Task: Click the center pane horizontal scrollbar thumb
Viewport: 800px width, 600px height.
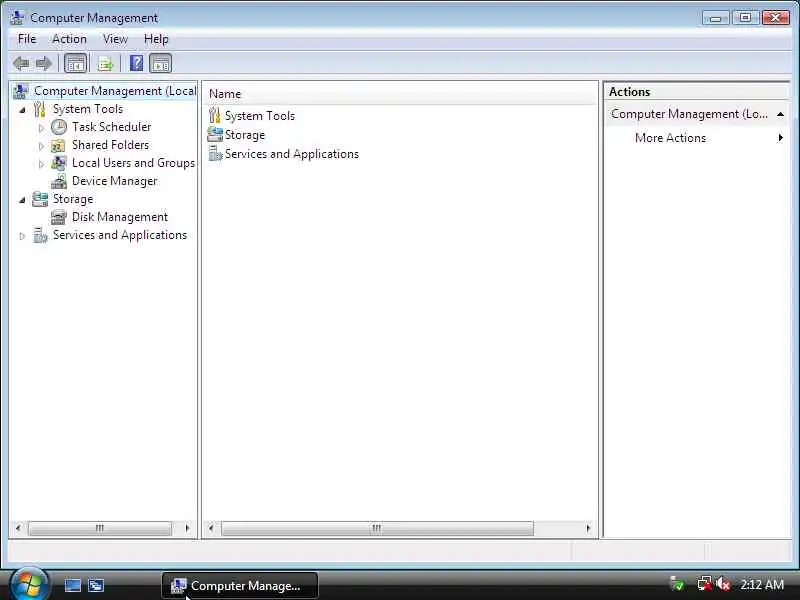Action: 378,528
